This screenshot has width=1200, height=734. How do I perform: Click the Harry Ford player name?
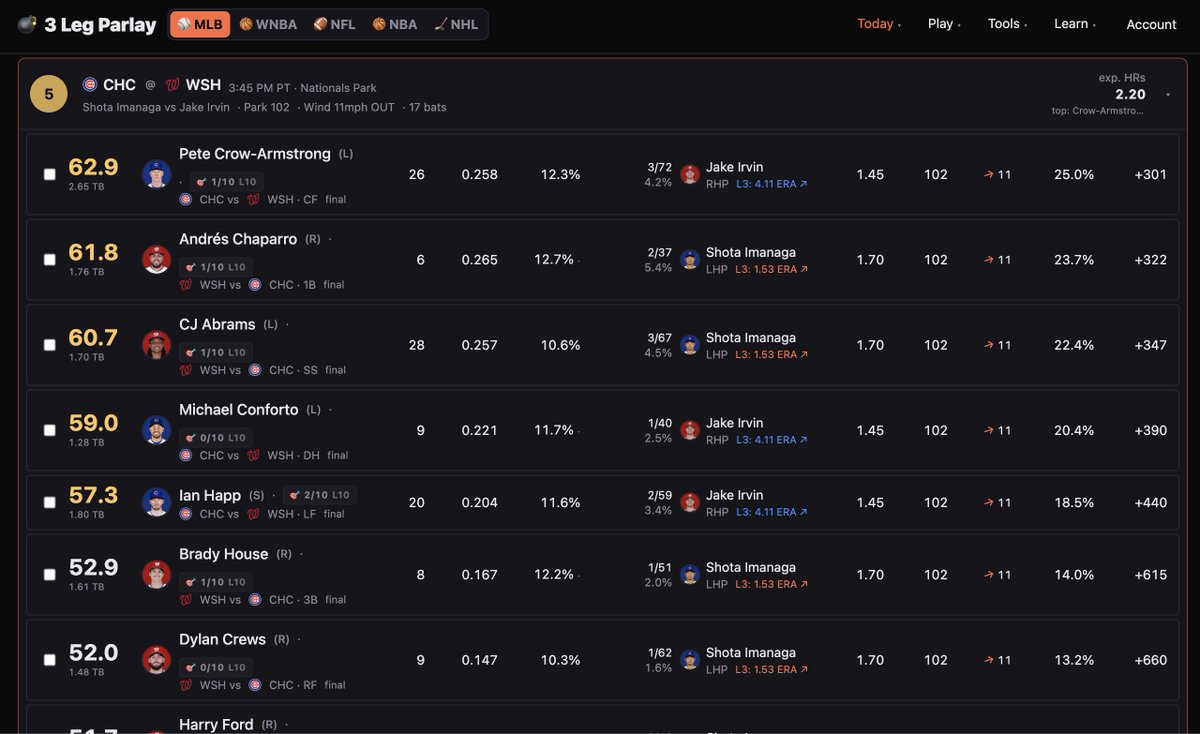216,724
